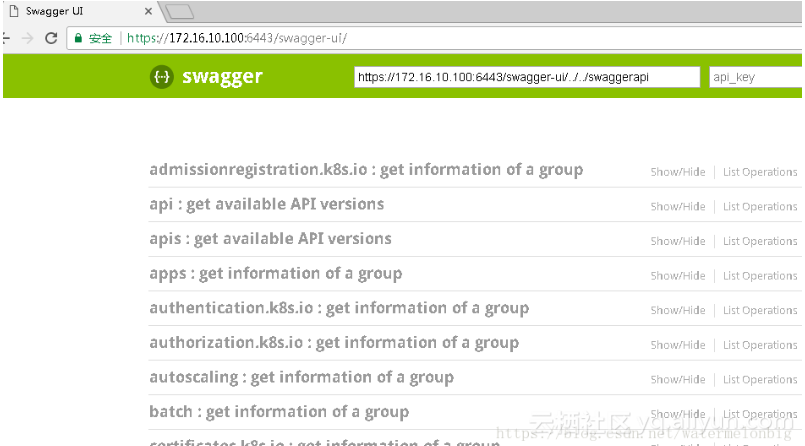805x446 pixels.
Task: Expand the batch group heading
Action: [x=279, y=412]
